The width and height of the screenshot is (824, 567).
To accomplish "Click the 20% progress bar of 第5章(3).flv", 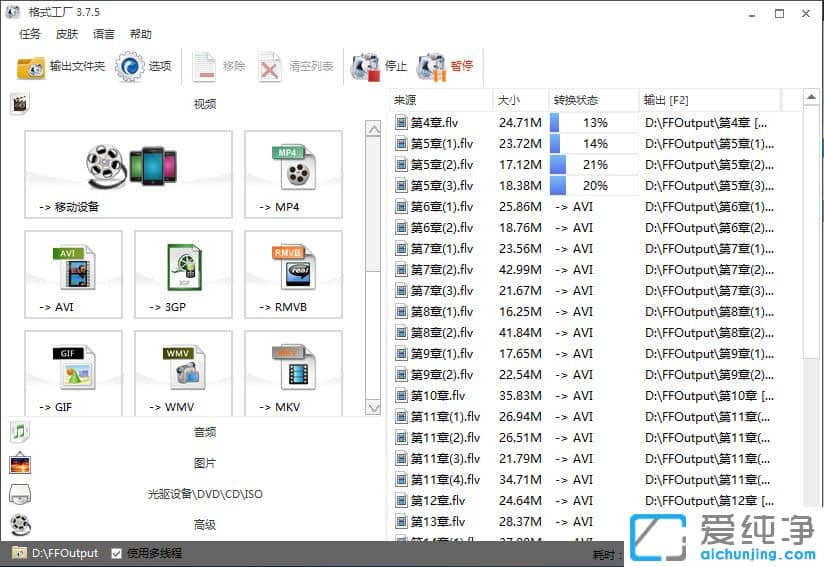I will pos(594,186).
